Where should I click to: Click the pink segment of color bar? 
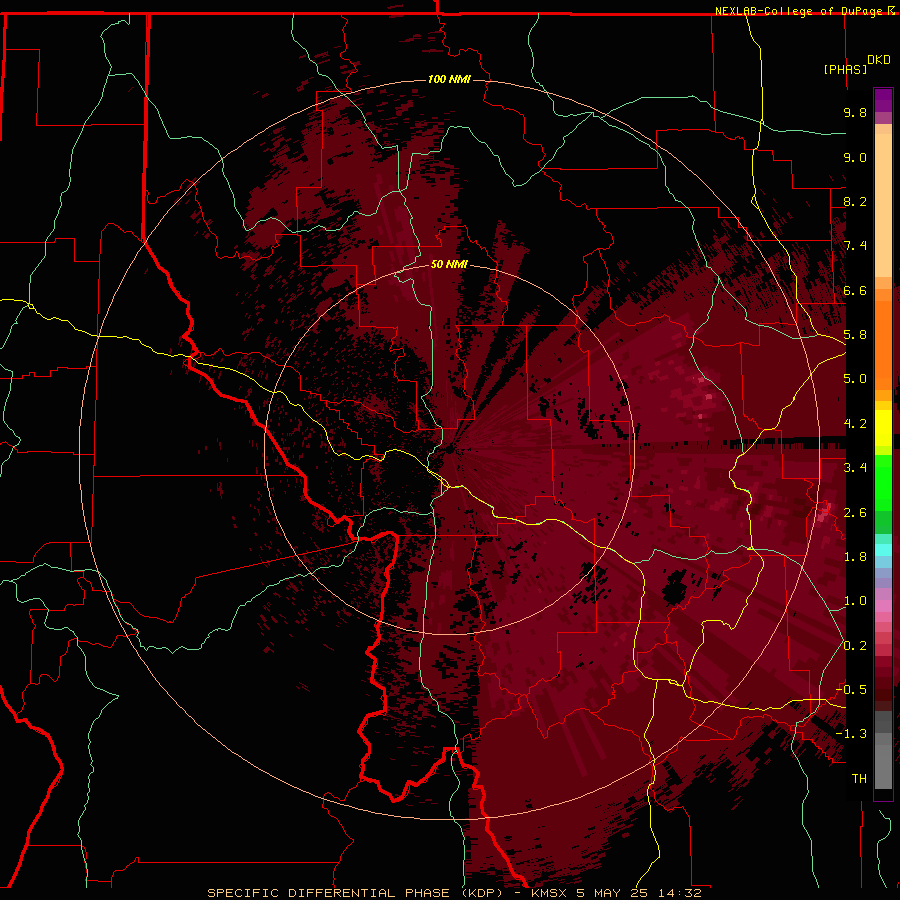click(x=883, y=606)
